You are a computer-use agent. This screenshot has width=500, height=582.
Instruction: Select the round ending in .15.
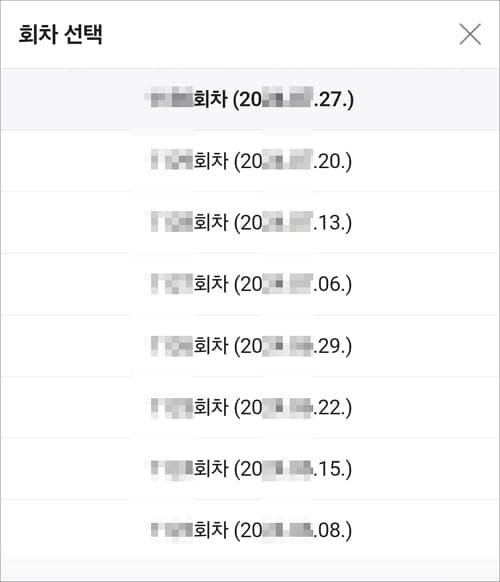pos(250,469)
